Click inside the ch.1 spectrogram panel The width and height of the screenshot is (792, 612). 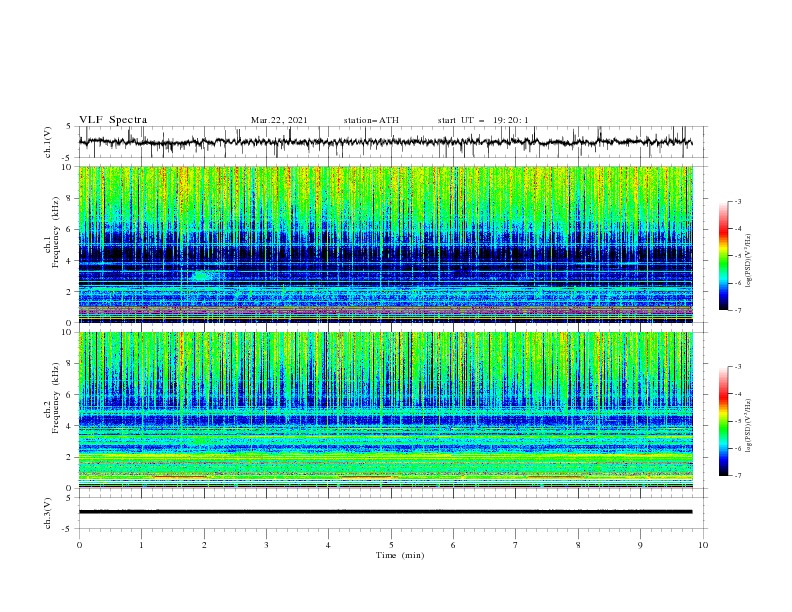coord(386,244)
